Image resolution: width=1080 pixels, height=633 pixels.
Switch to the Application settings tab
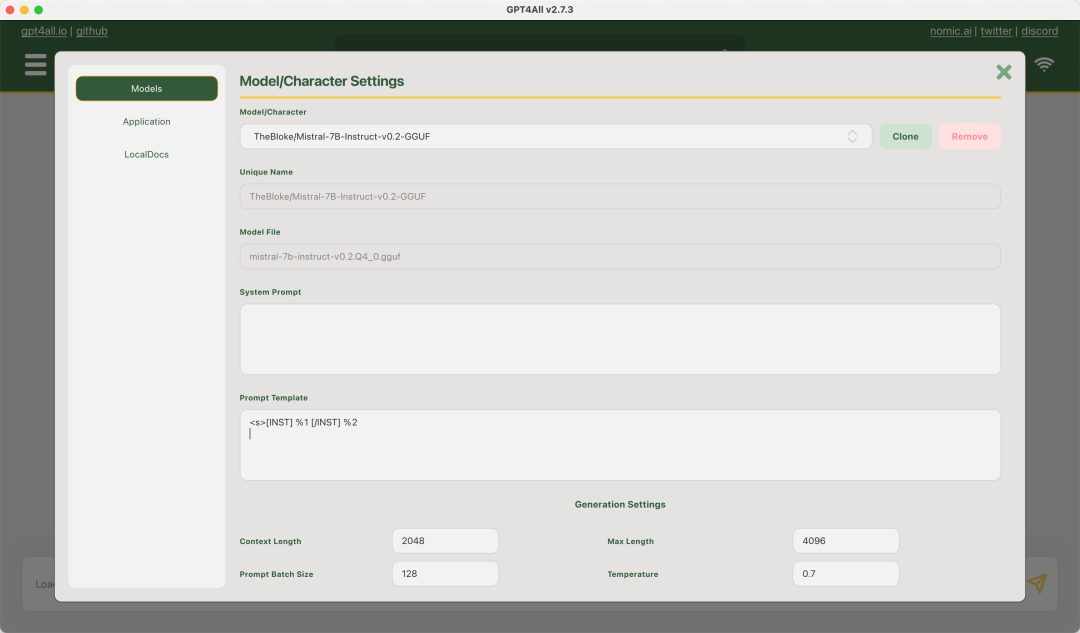[x=147, y=121]
